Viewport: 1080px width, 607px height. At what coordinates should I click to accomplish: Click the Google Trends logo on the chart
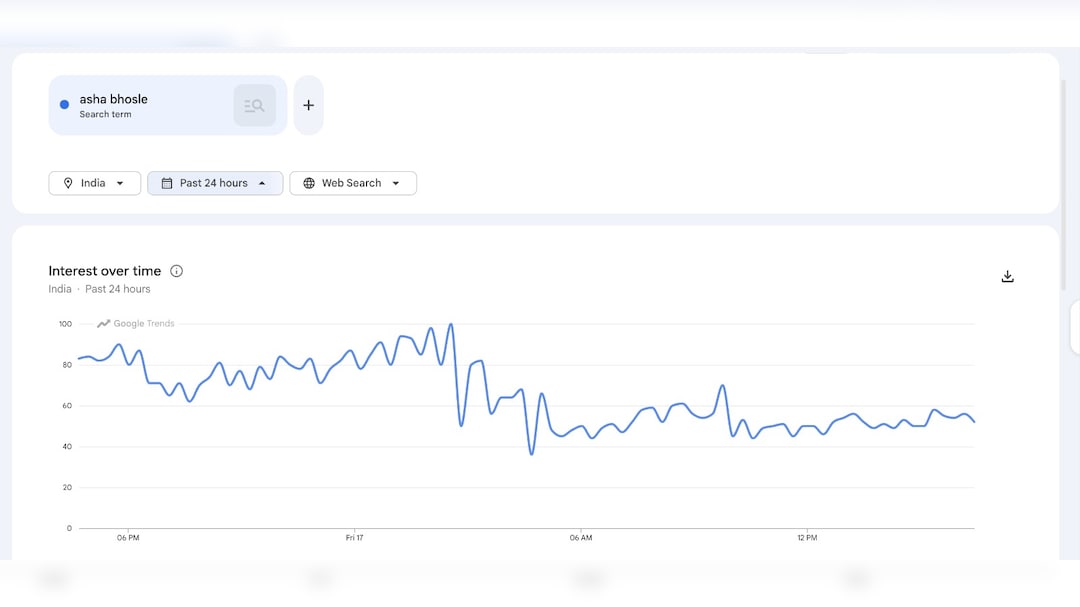pos(136,324)
